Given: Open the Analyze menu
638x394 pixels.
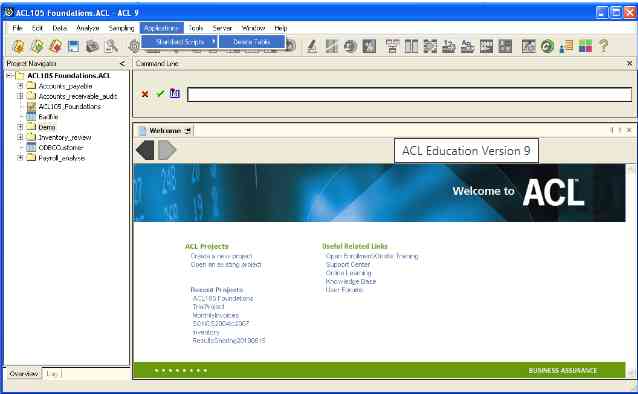Looking at the screenshot, I should [87, 28].
